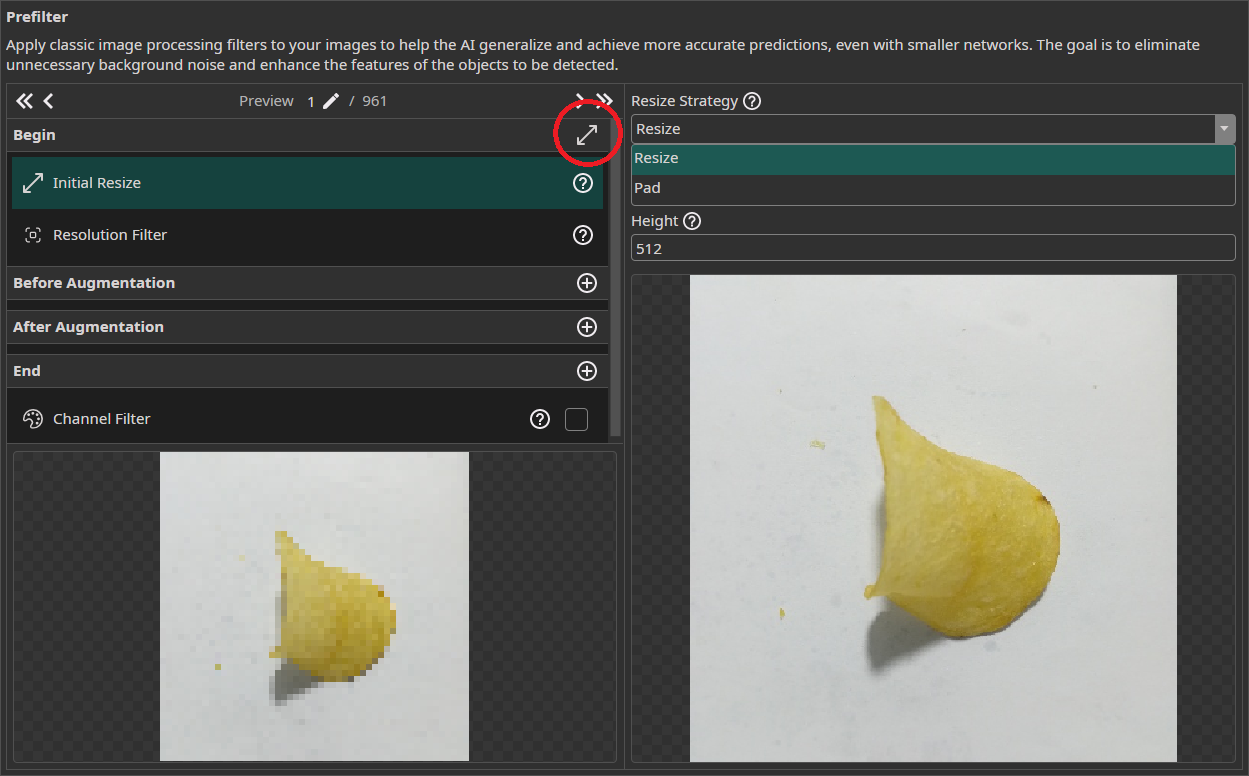Open the Resize Strategy dropdown

click(1224, 129)
